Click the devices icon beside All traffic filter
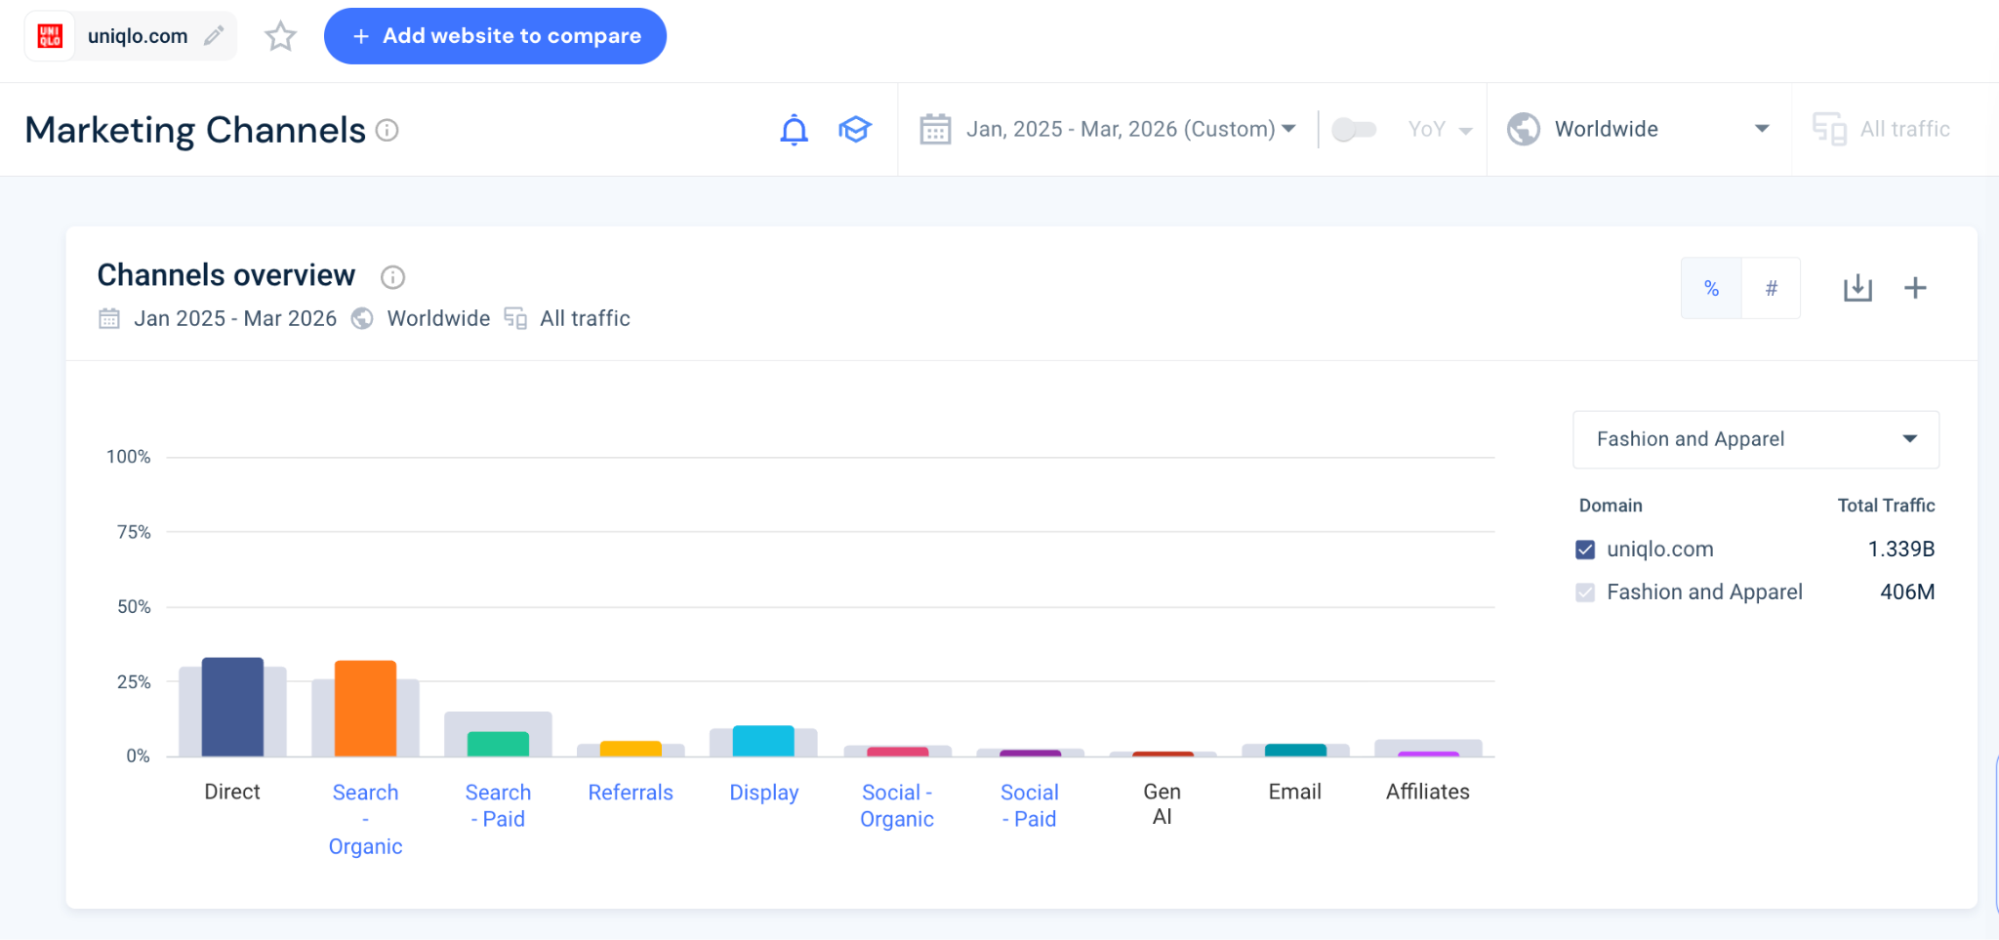The height and width of the screenshot is (940, 1999). coord(1829,129)
